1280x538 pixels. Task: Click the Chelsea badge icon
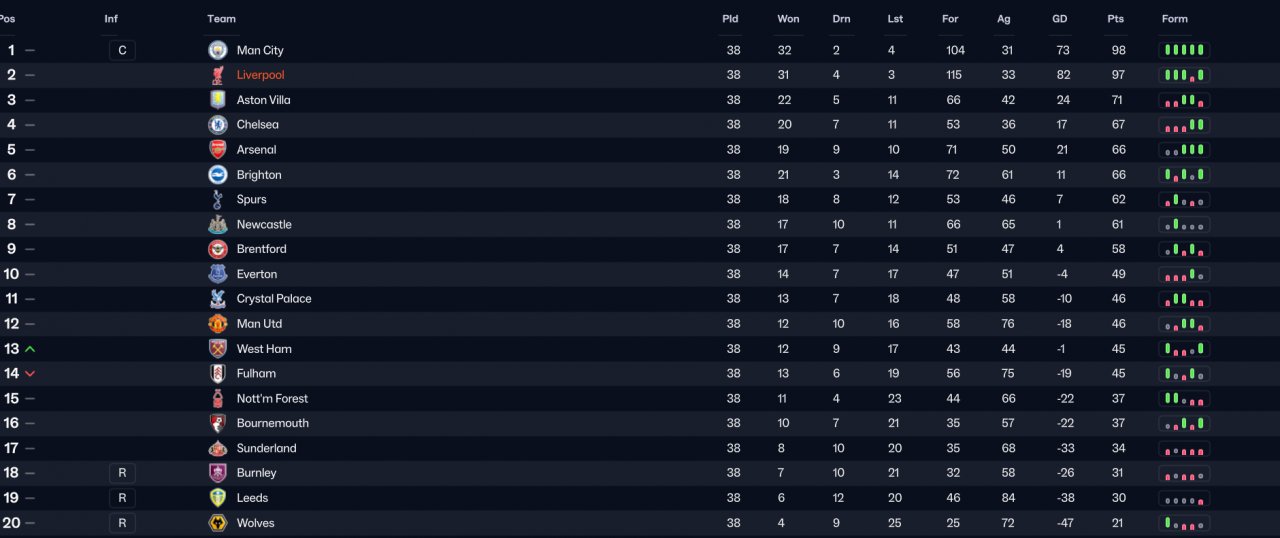point(217,125)
